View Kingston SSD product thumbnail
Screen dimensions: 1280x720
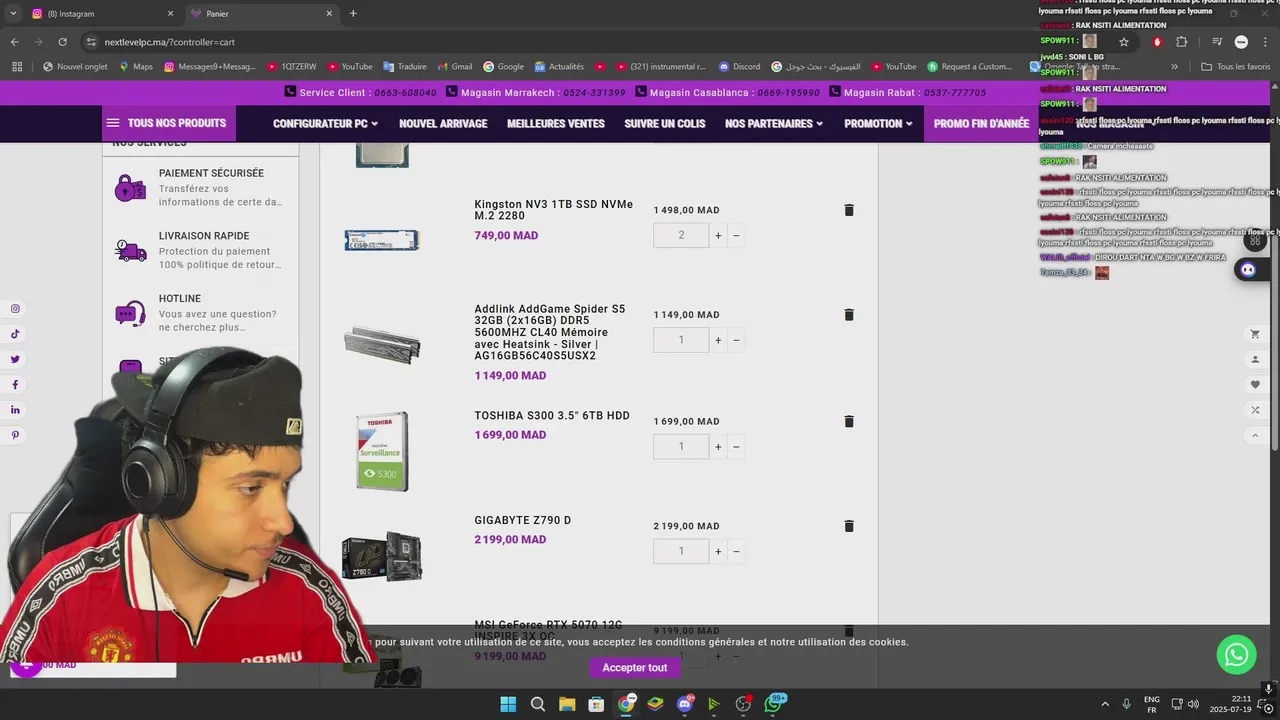[x=382, y=240]
